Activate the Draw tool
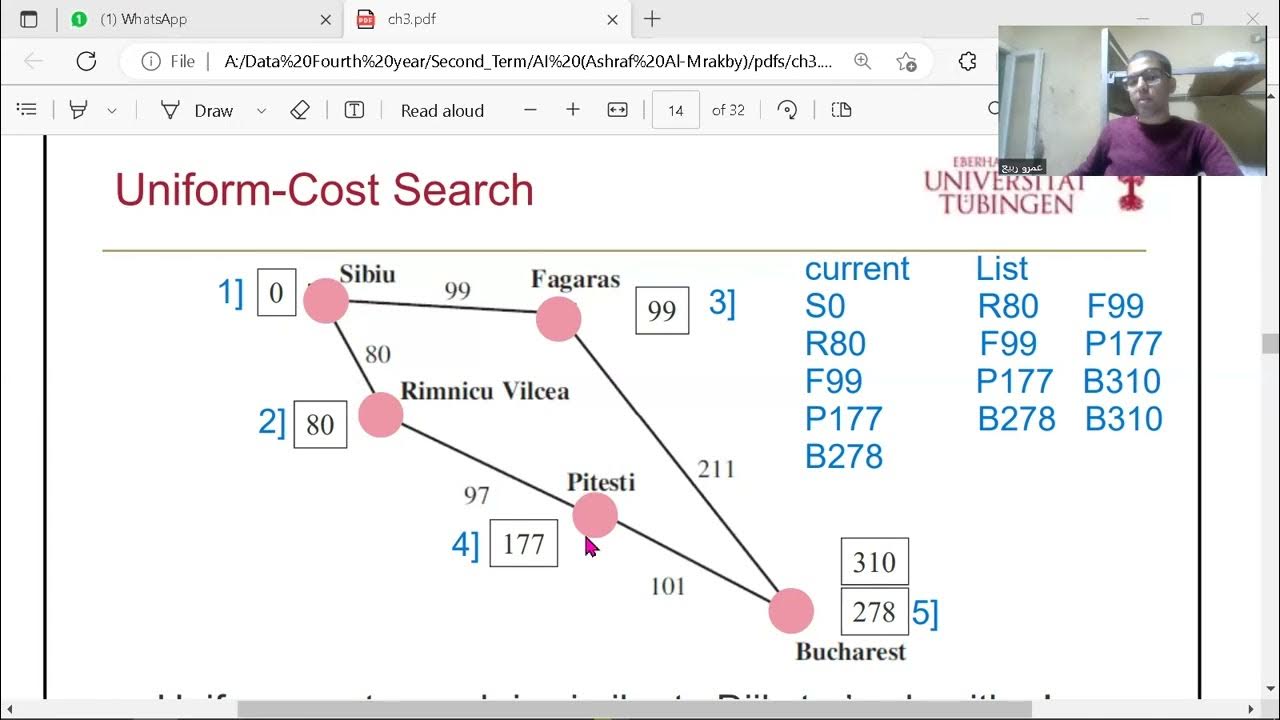The height and width of the screenshot is (720, 1280). [198, 110]
